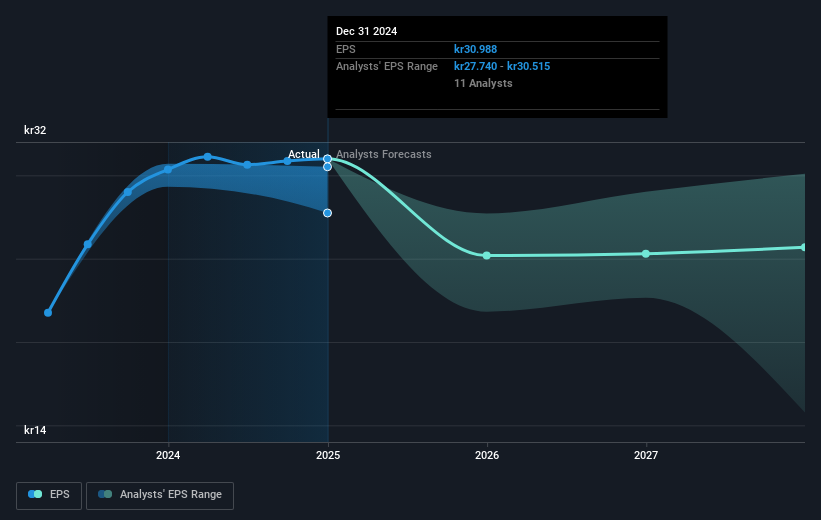Click the Analysts' EPS Range legend swatch

[105, 494]
